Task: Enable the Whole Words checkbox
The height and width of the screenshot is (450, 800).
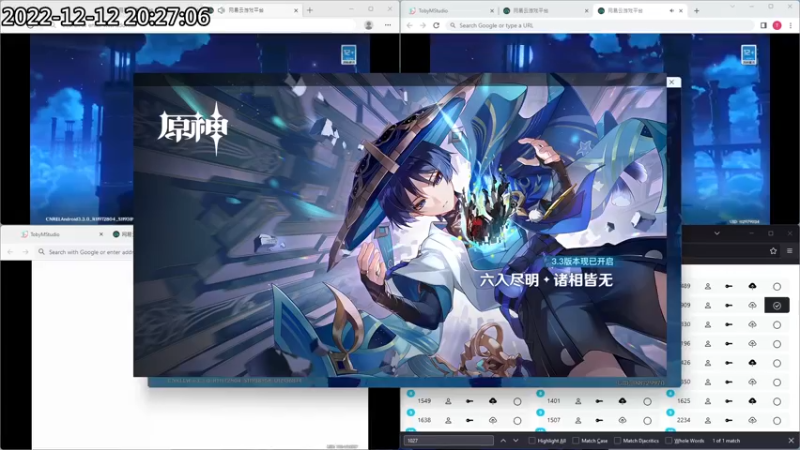Action: point(668,441)
